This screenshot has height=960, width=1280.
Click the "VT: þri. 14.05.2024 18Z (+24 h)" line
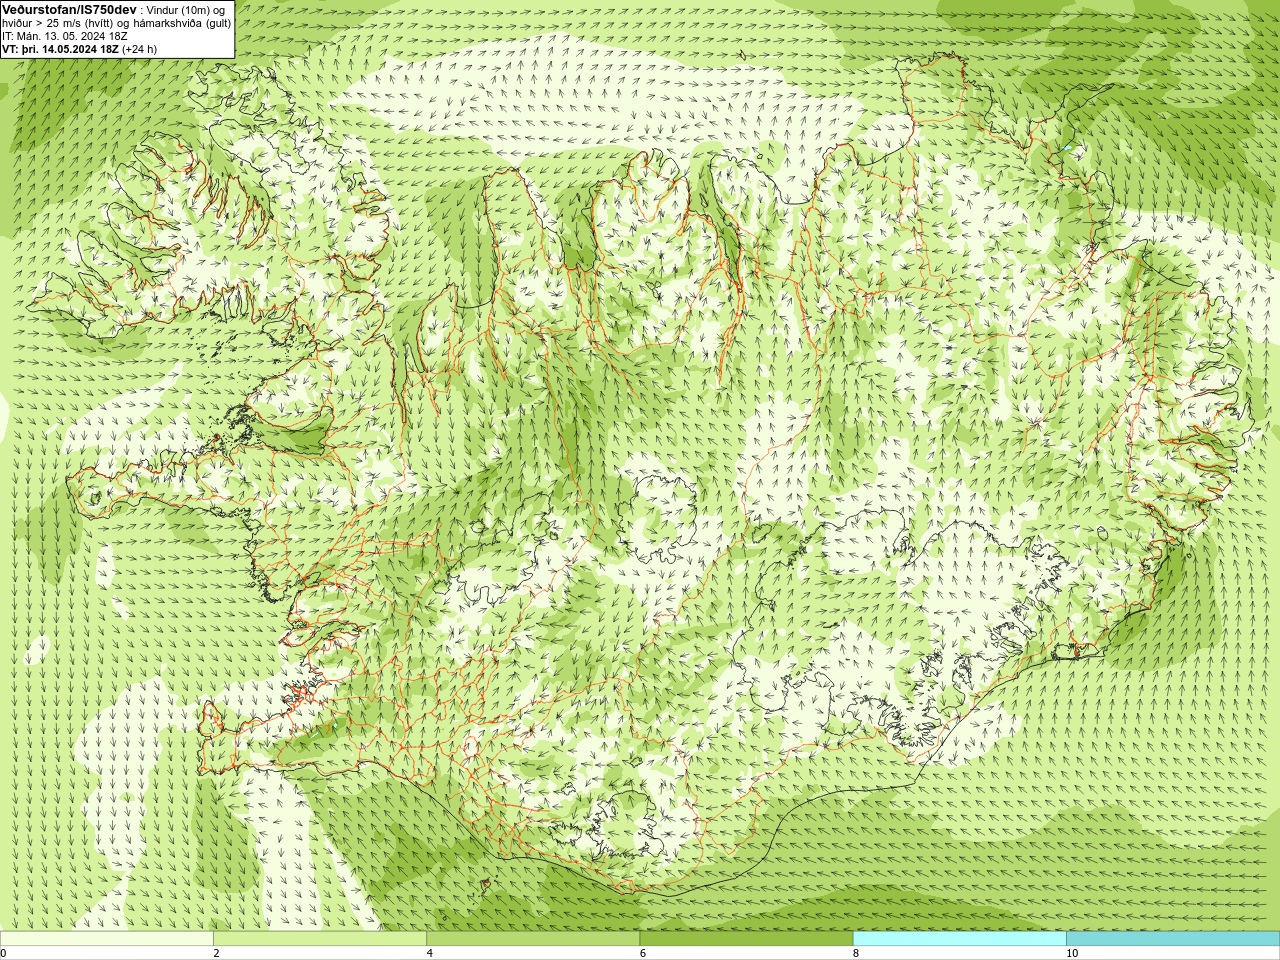click(80, 49)
